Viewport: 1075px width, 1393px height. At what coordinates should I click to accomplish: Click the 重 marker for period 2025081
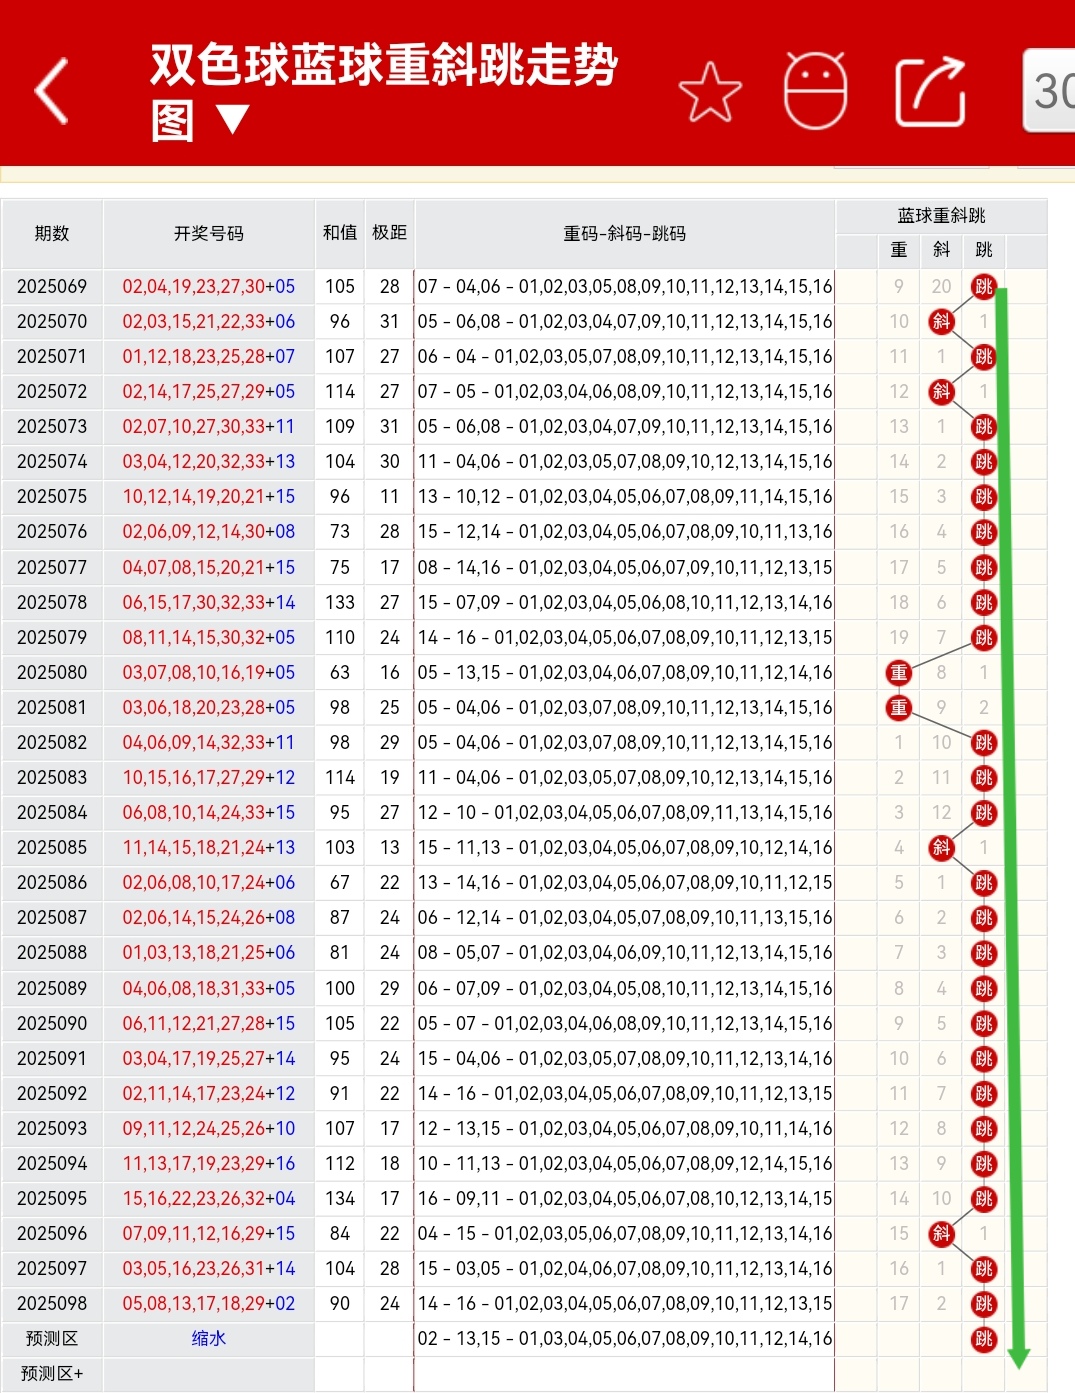click(x=899, y=707)
